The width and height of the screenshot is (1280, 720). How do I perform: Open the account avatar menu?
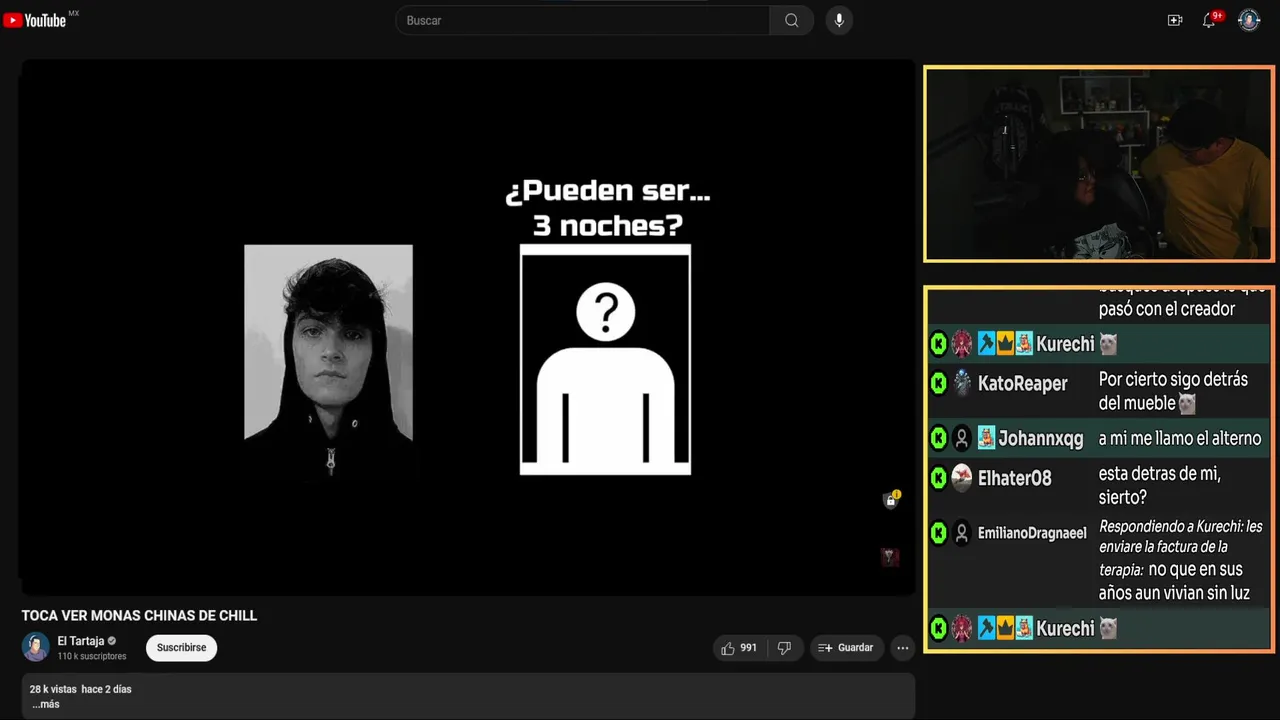(1249, 20)
